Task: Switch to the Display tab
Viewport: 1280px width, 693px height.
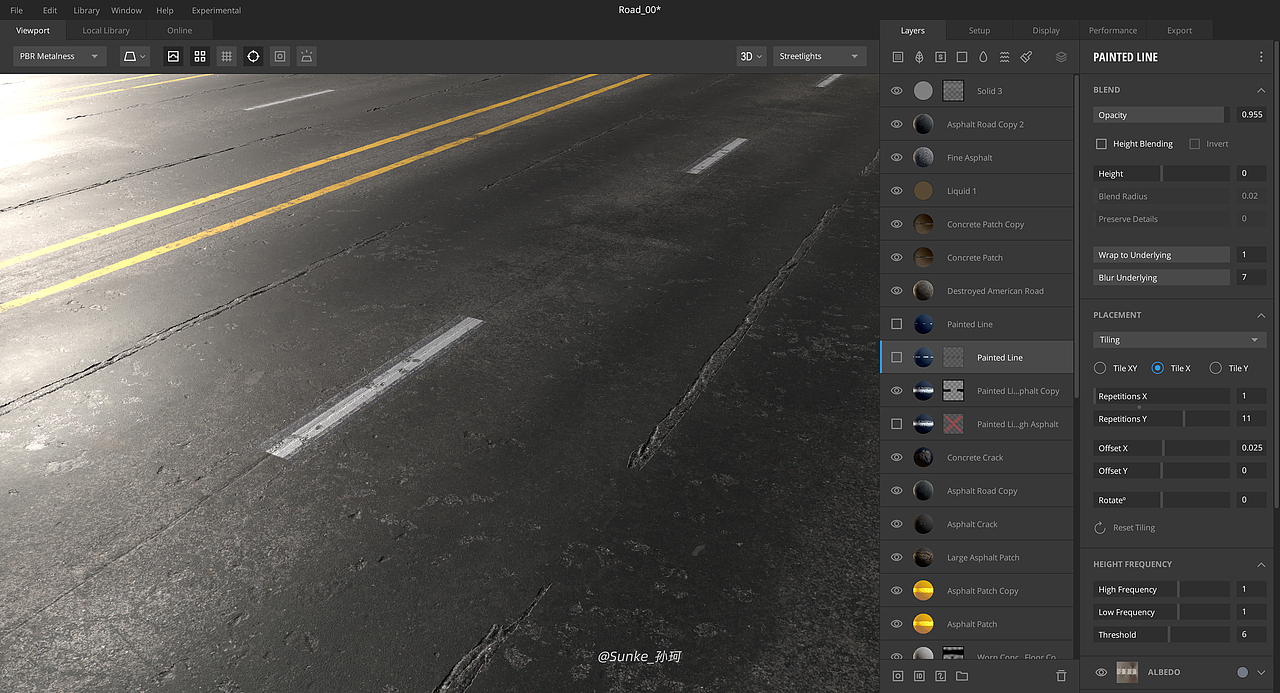Action: [x=1046, y=30]
